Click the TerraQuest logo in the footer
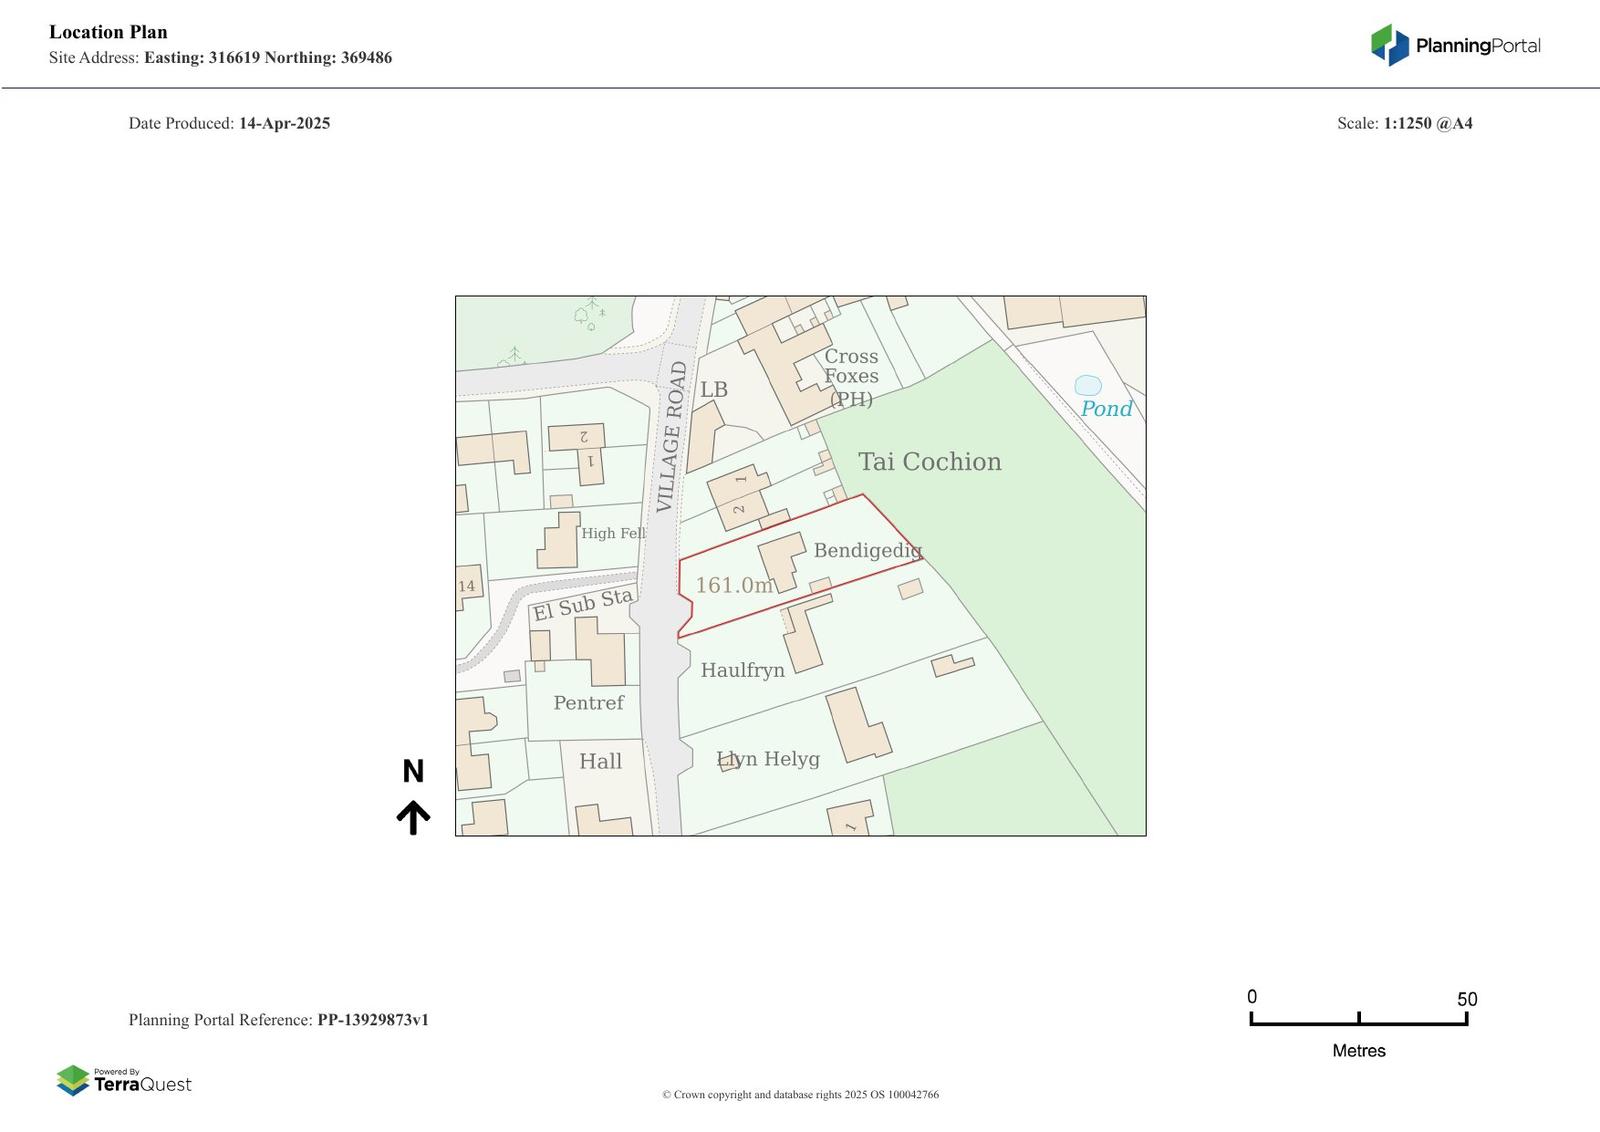The image size is (1600, 1132). pos(123,1080)
